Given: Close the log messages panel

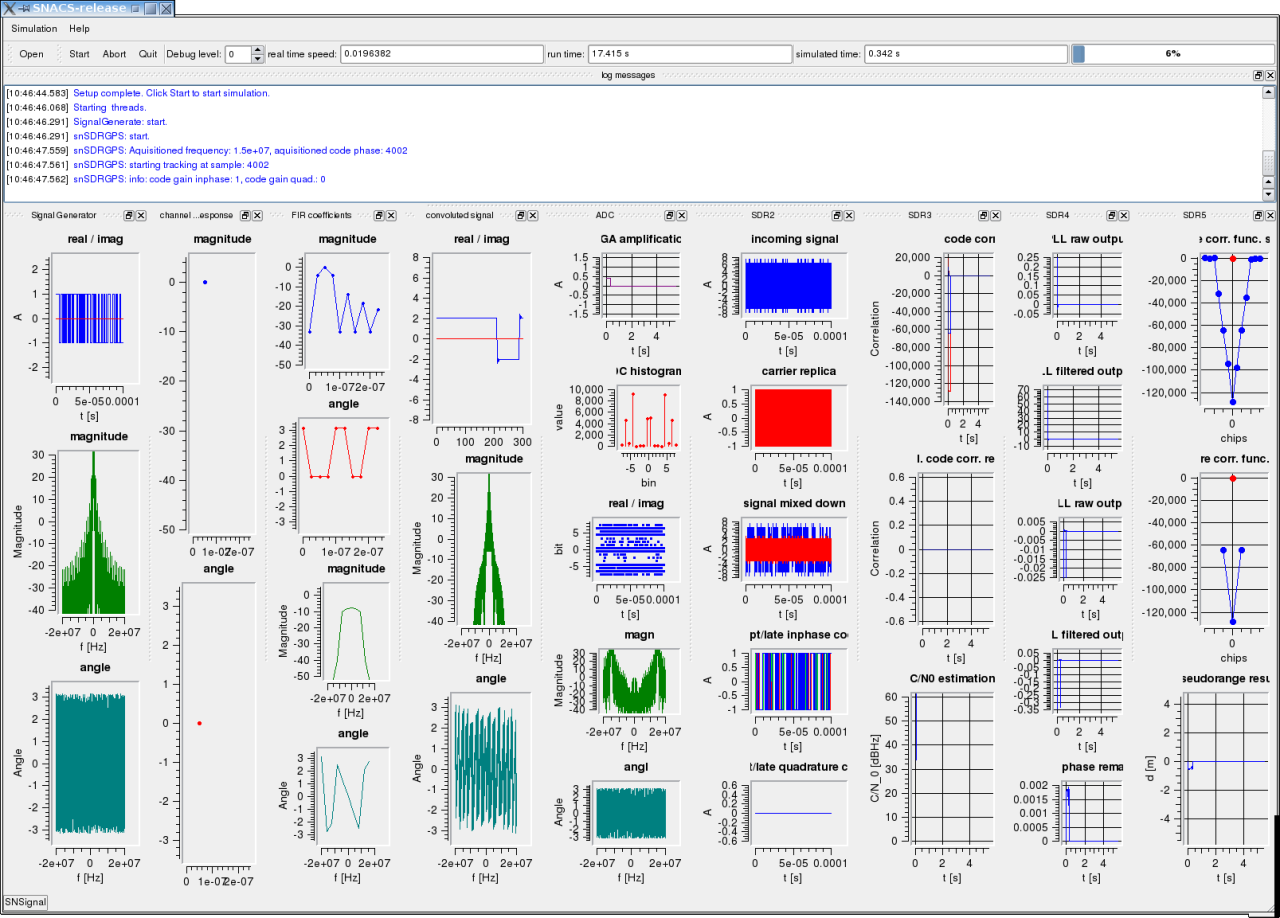Looking at the screenshot, I should 1270,75.
